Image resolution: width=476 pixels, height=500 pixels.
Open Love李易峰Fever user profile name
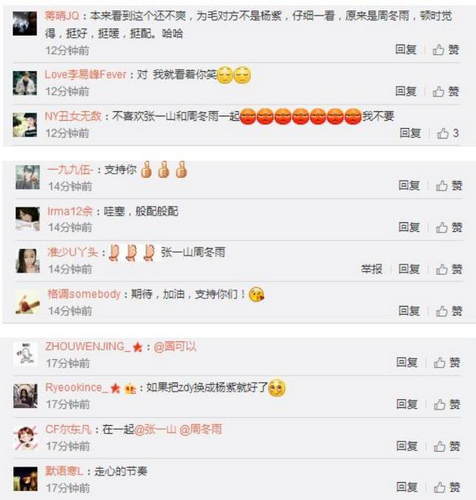85,75
